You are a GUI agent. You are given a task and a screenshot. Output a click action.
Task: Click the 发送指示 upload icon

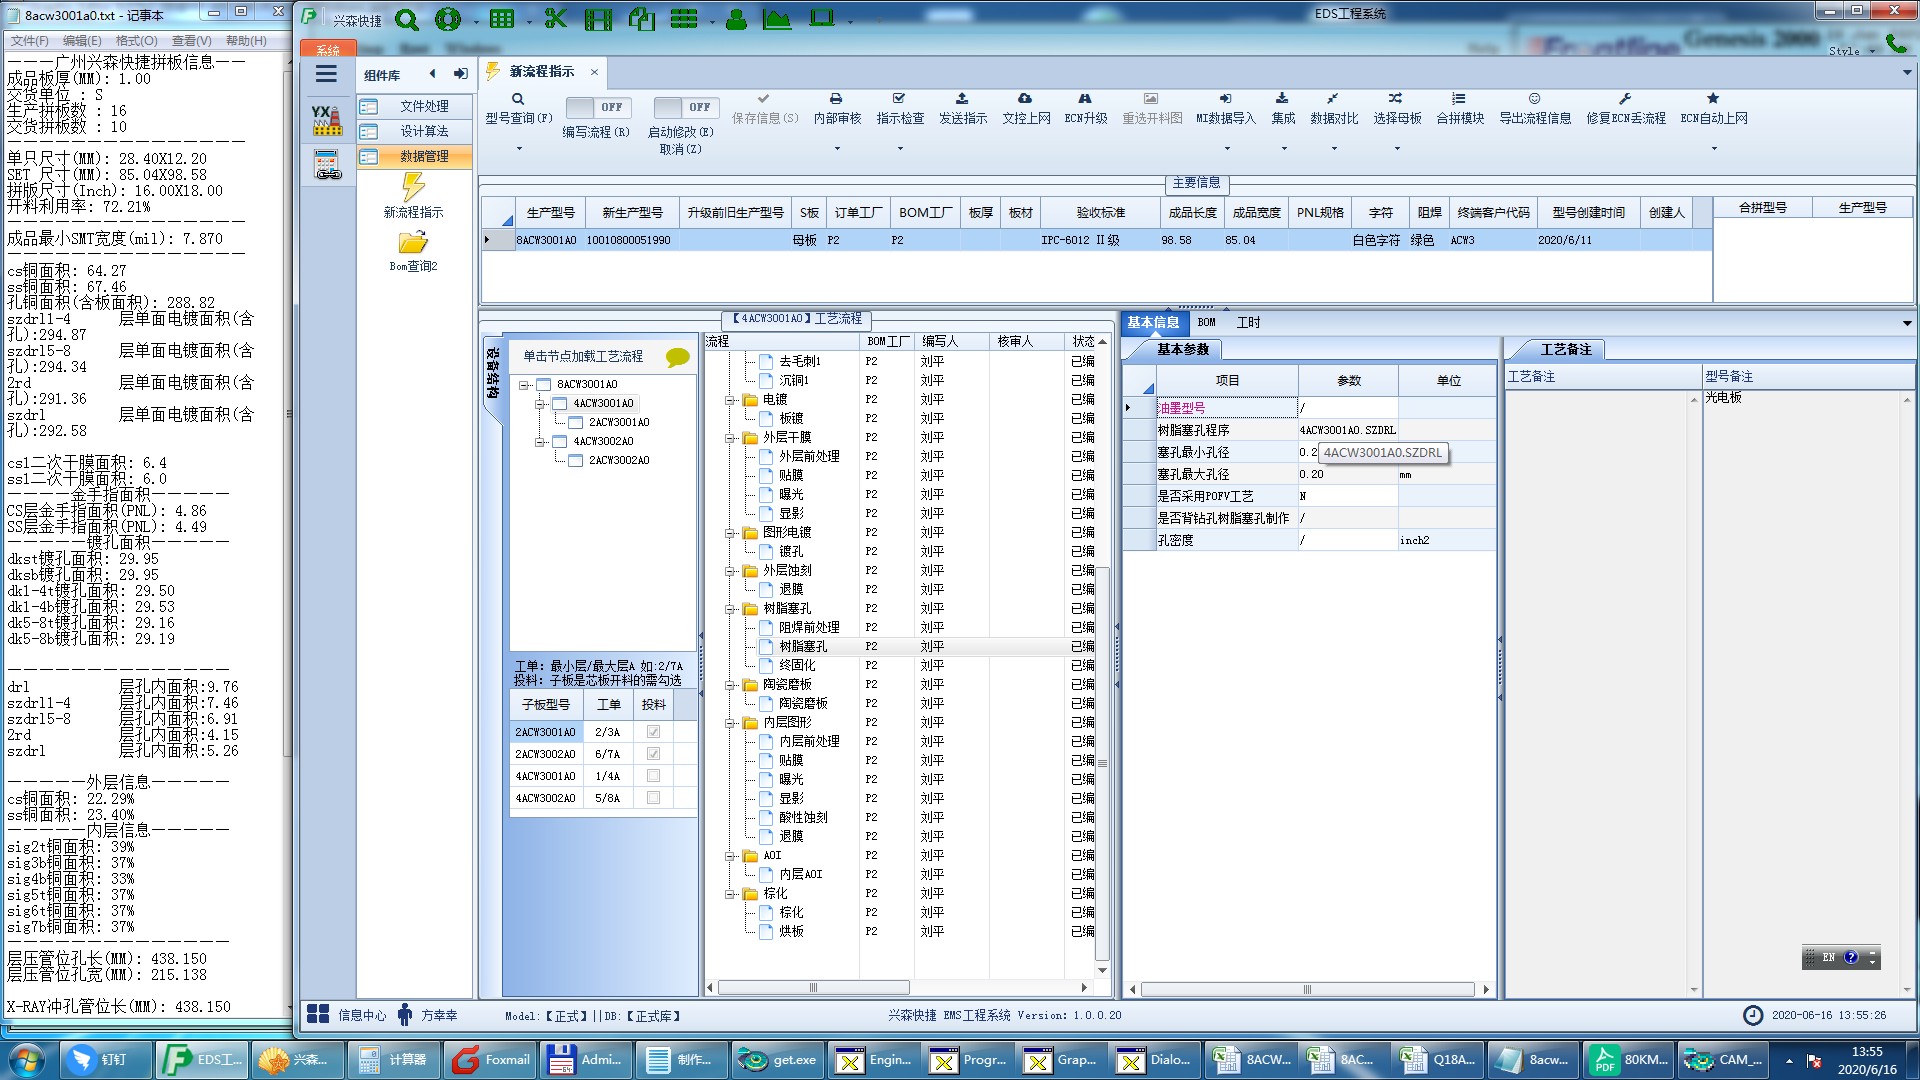point(962,99)
